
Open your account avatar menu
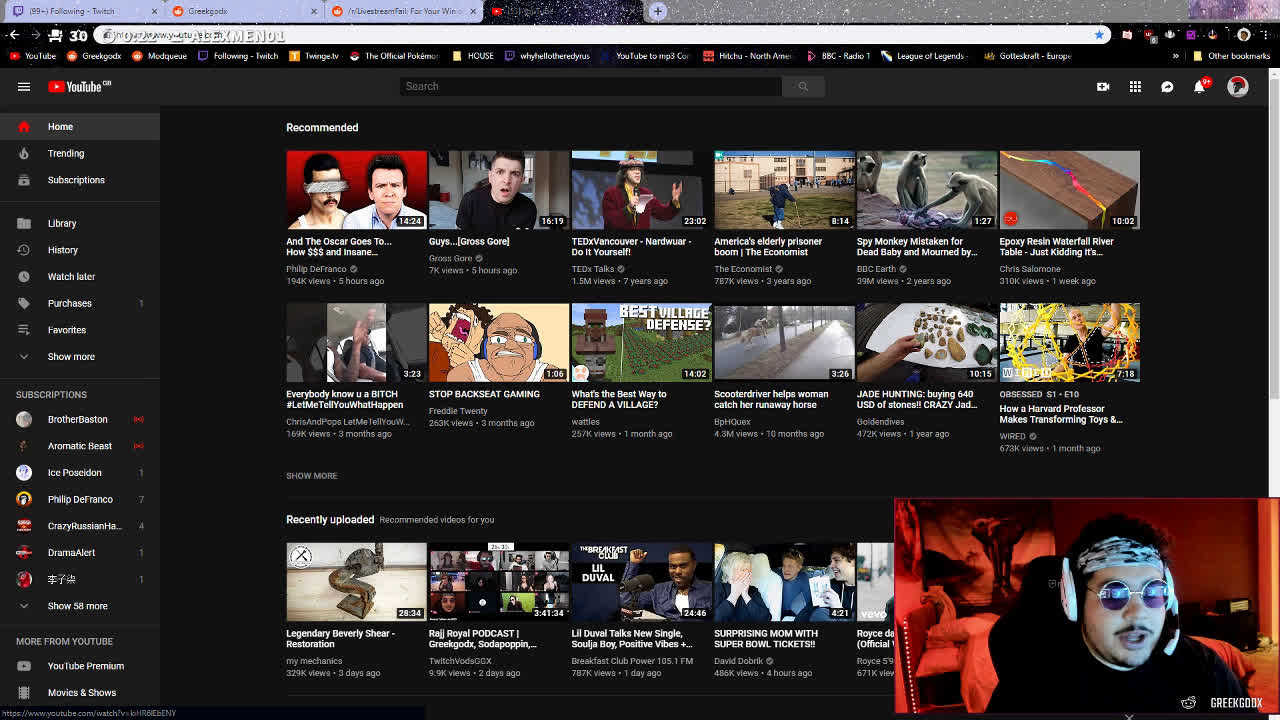[x=1238, y=87]
